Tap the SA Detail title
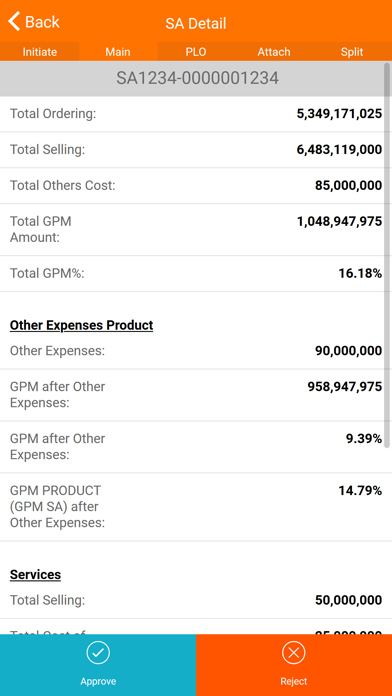 [196, 23]
